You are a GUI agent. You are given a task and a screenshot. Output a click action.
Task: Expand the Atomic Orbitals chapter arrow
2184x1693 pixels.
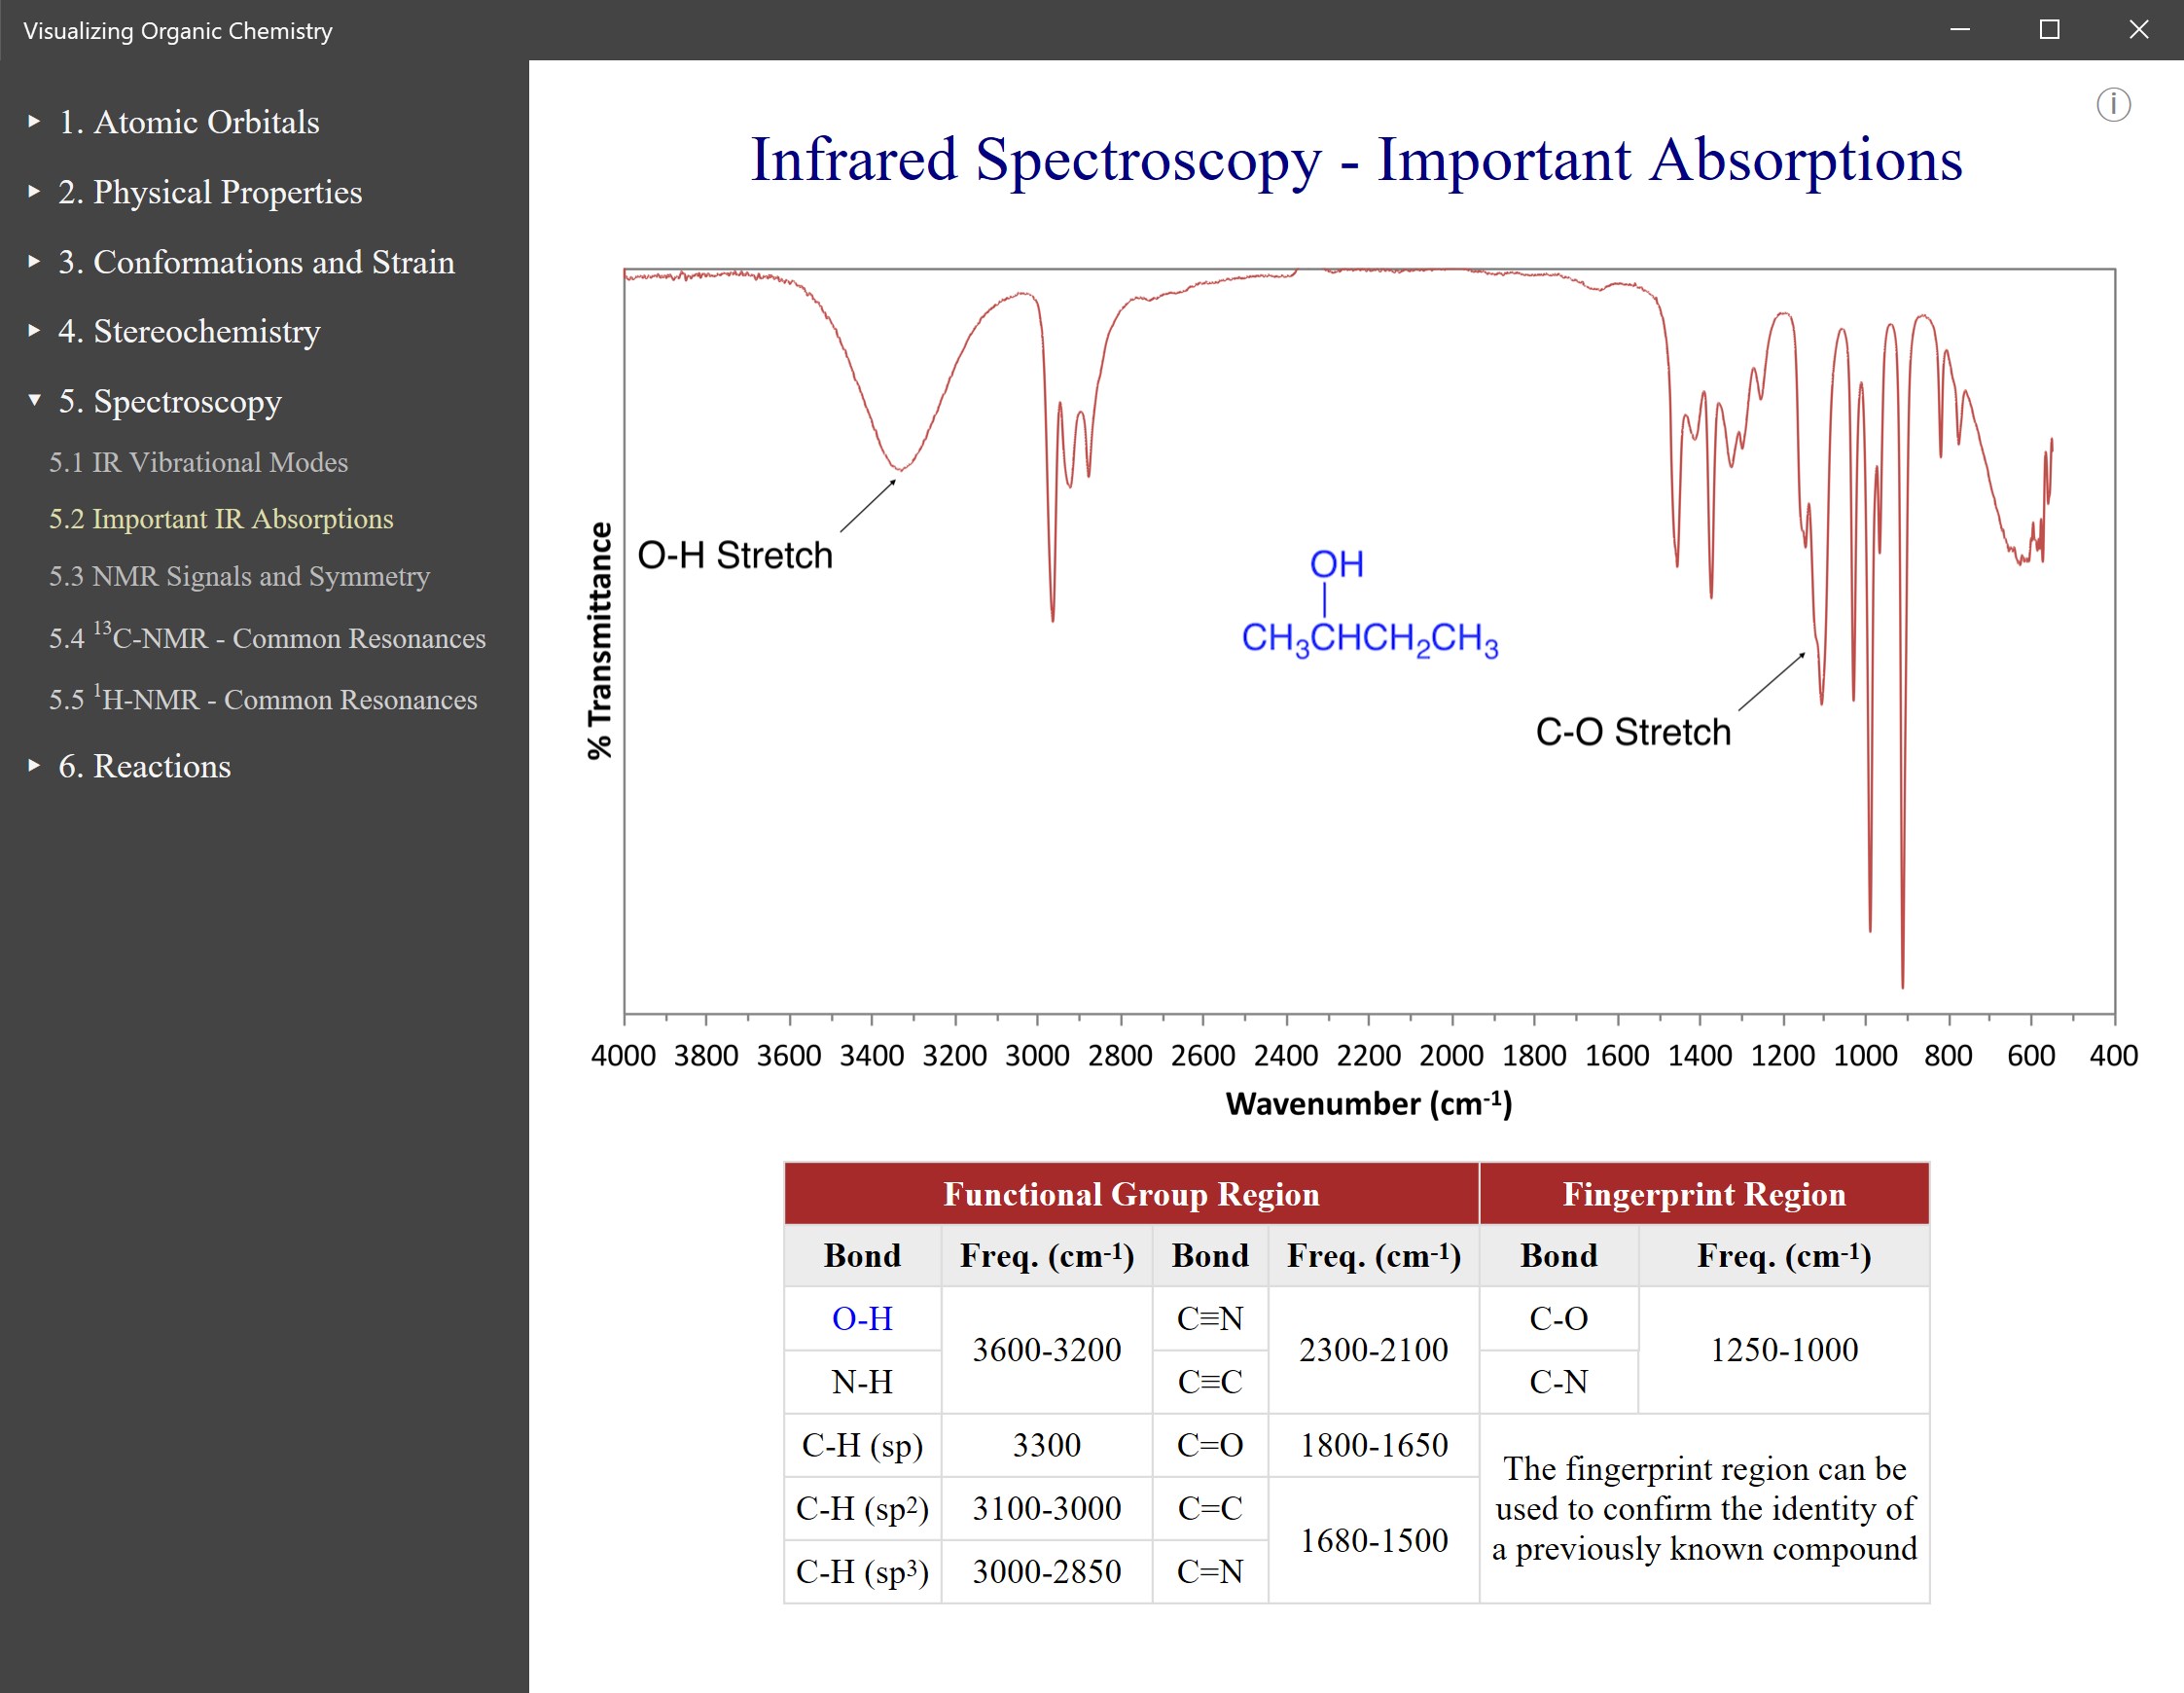[34, 122]
